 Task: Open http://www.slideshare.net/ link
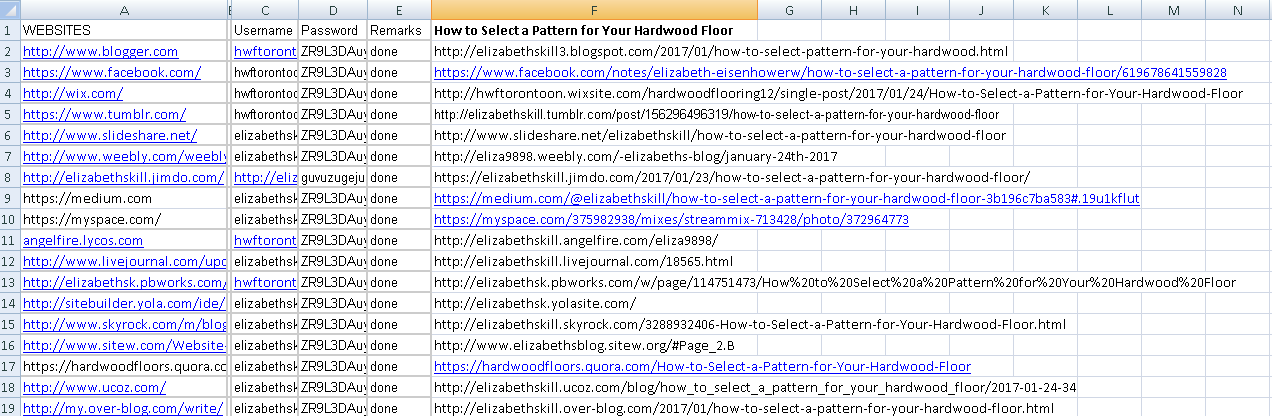[110, 135]
